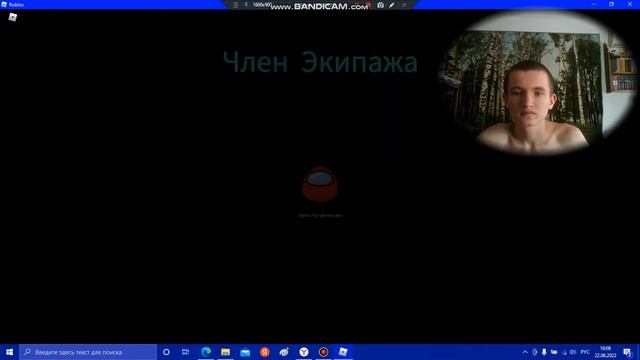The image size is (640, 360).
Task: Click the 'Член Экипажа' heading text
Action: click(x=320, y=62)
